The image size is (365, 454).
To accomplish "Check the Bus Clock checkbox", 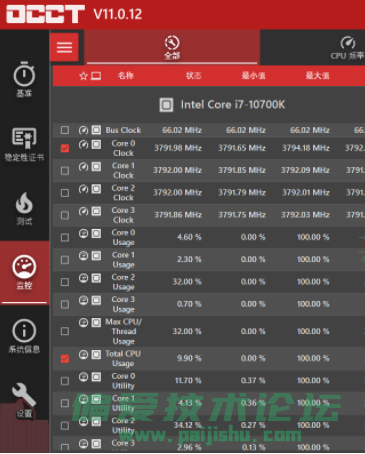I will tap(65, 130).
